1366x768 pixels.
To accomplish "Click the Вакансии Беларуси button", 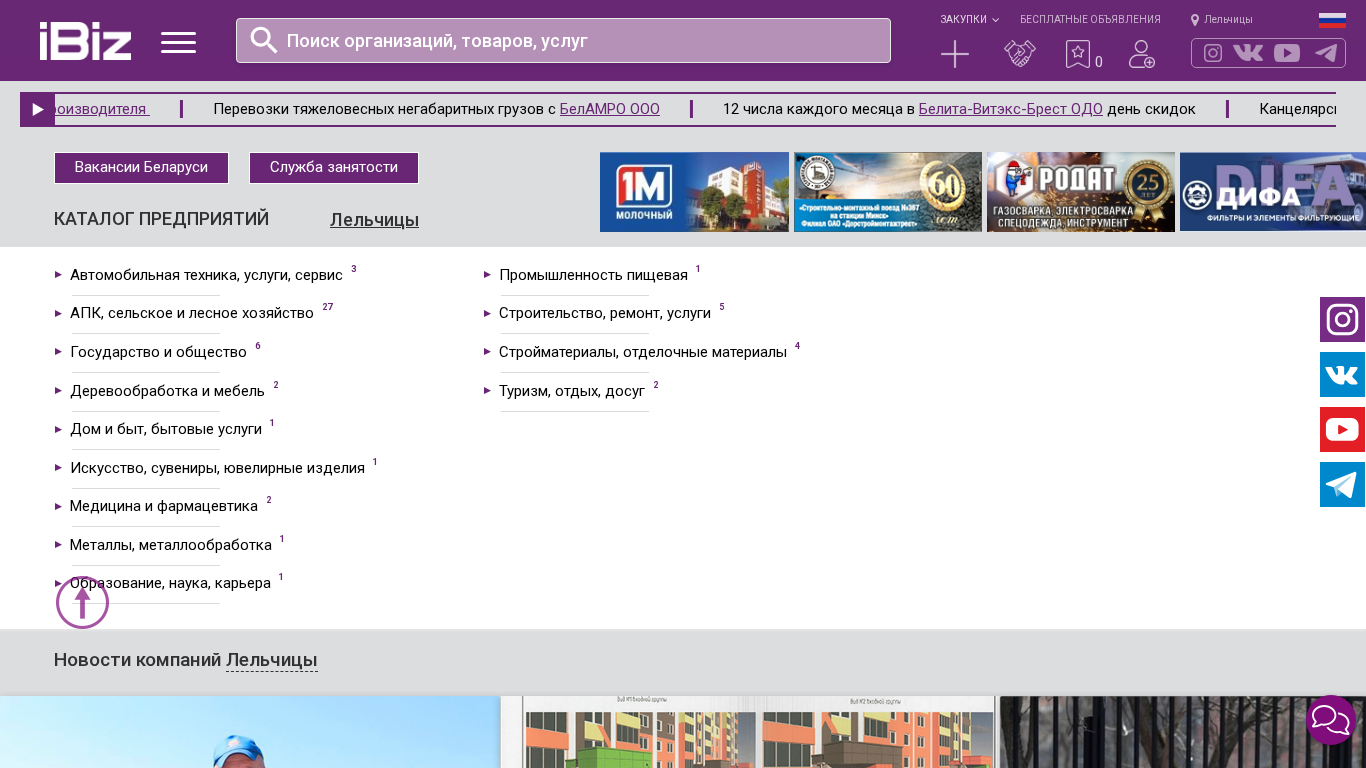I will point(141,168).
